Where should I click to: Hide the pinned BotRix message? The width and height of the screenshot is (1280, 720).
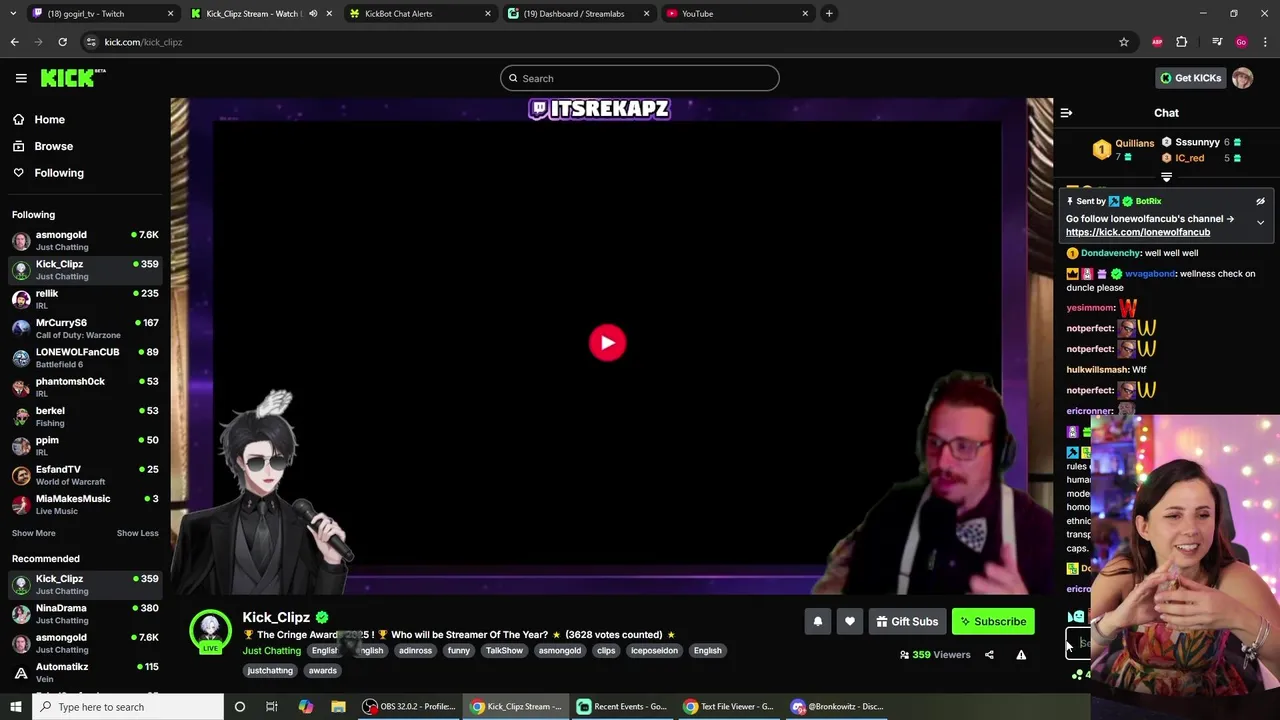1260,201
